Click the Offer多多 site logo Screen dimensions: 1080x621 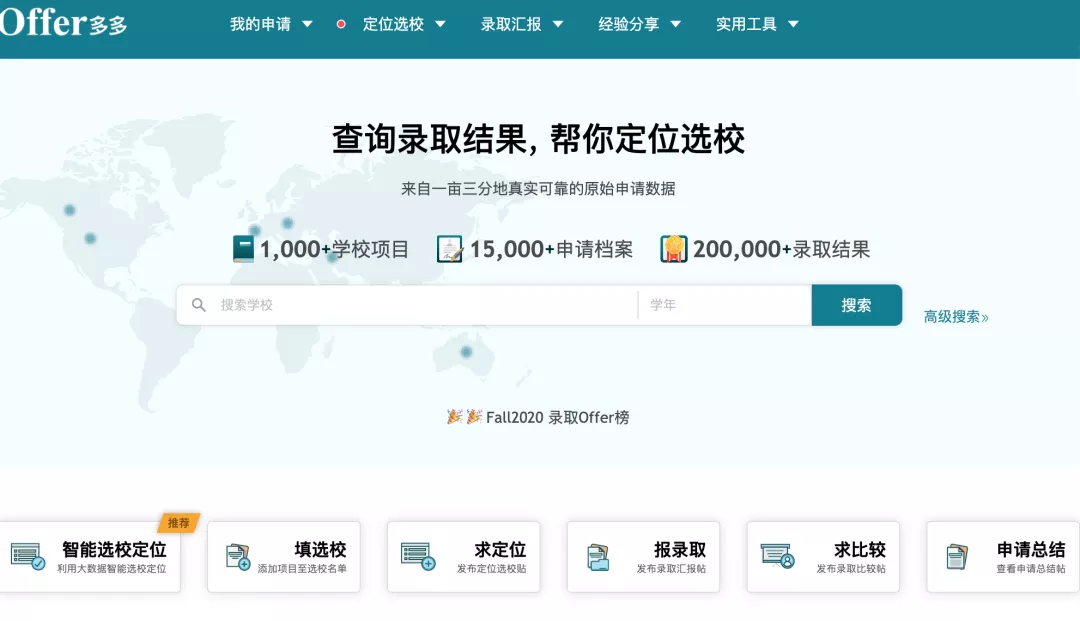[62, 24]
